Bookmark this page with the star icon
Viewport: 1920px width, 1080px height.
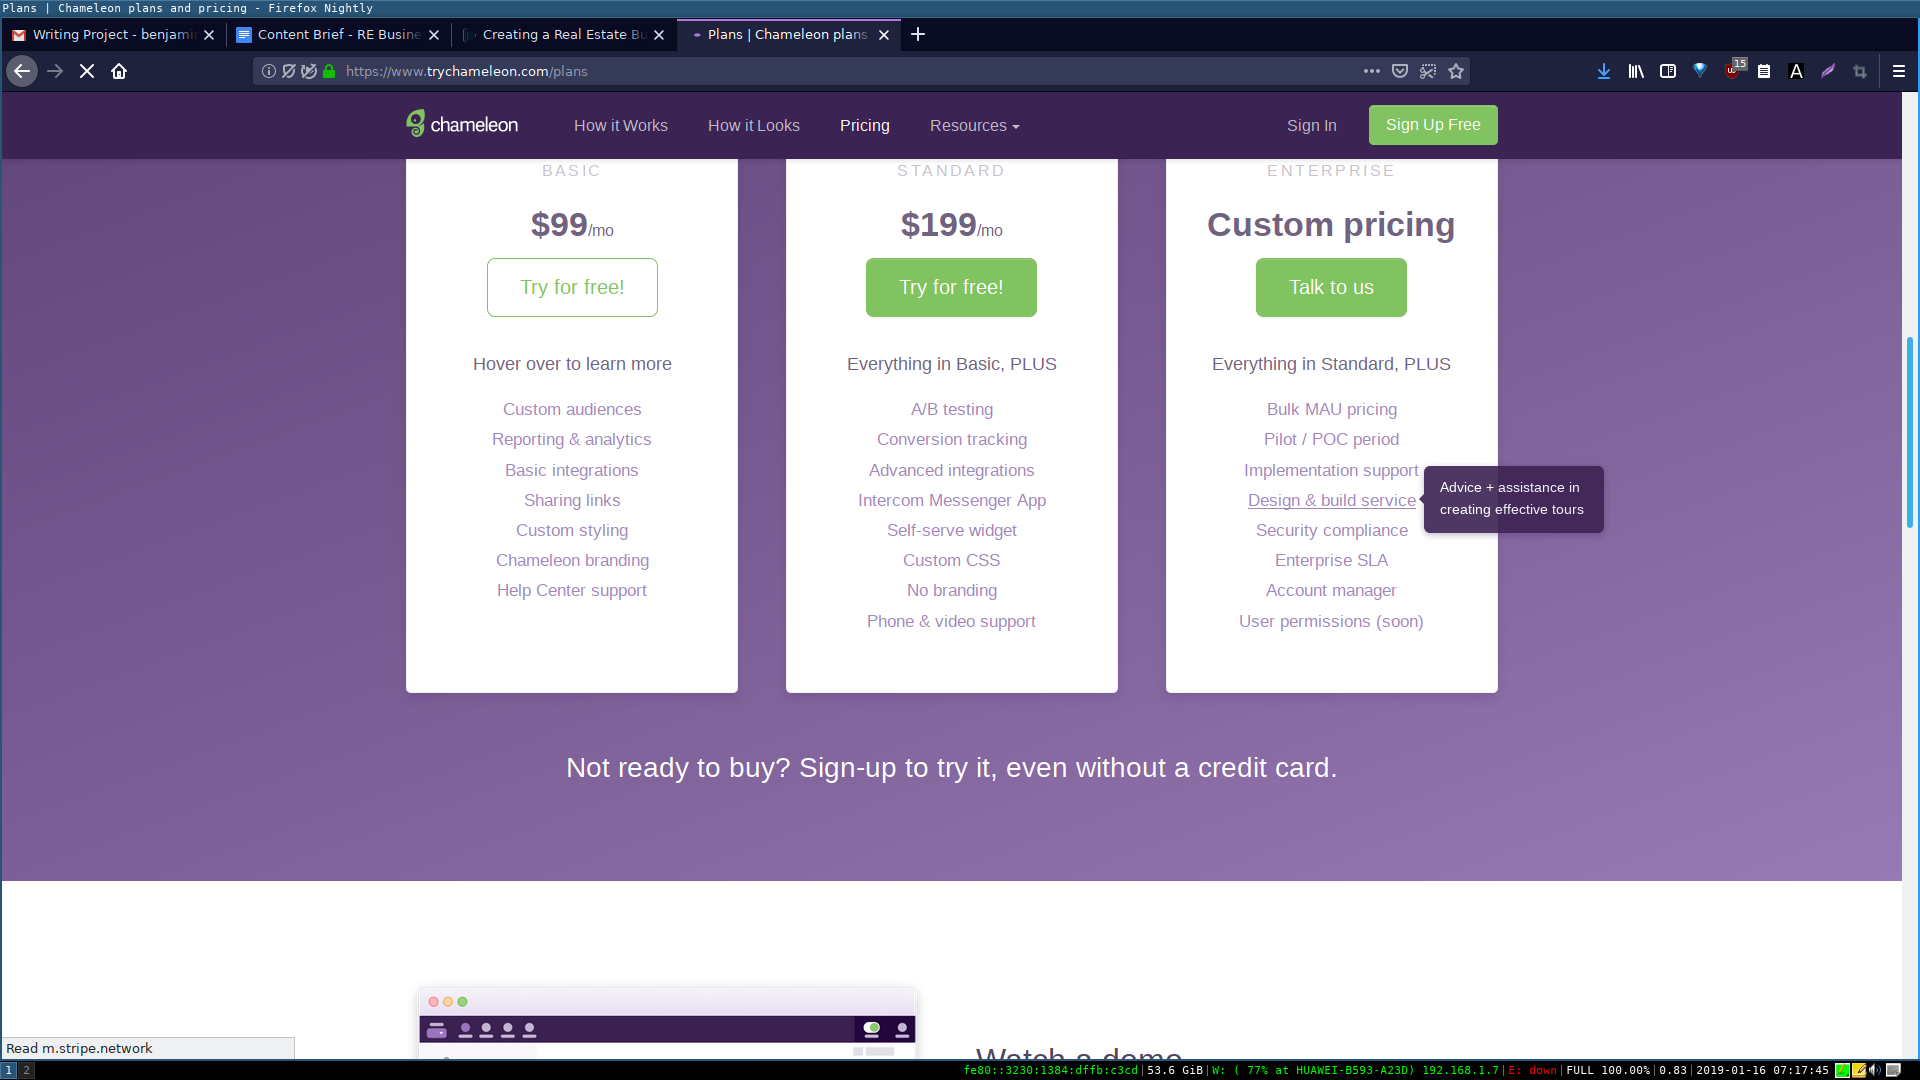pos(1456,71)
